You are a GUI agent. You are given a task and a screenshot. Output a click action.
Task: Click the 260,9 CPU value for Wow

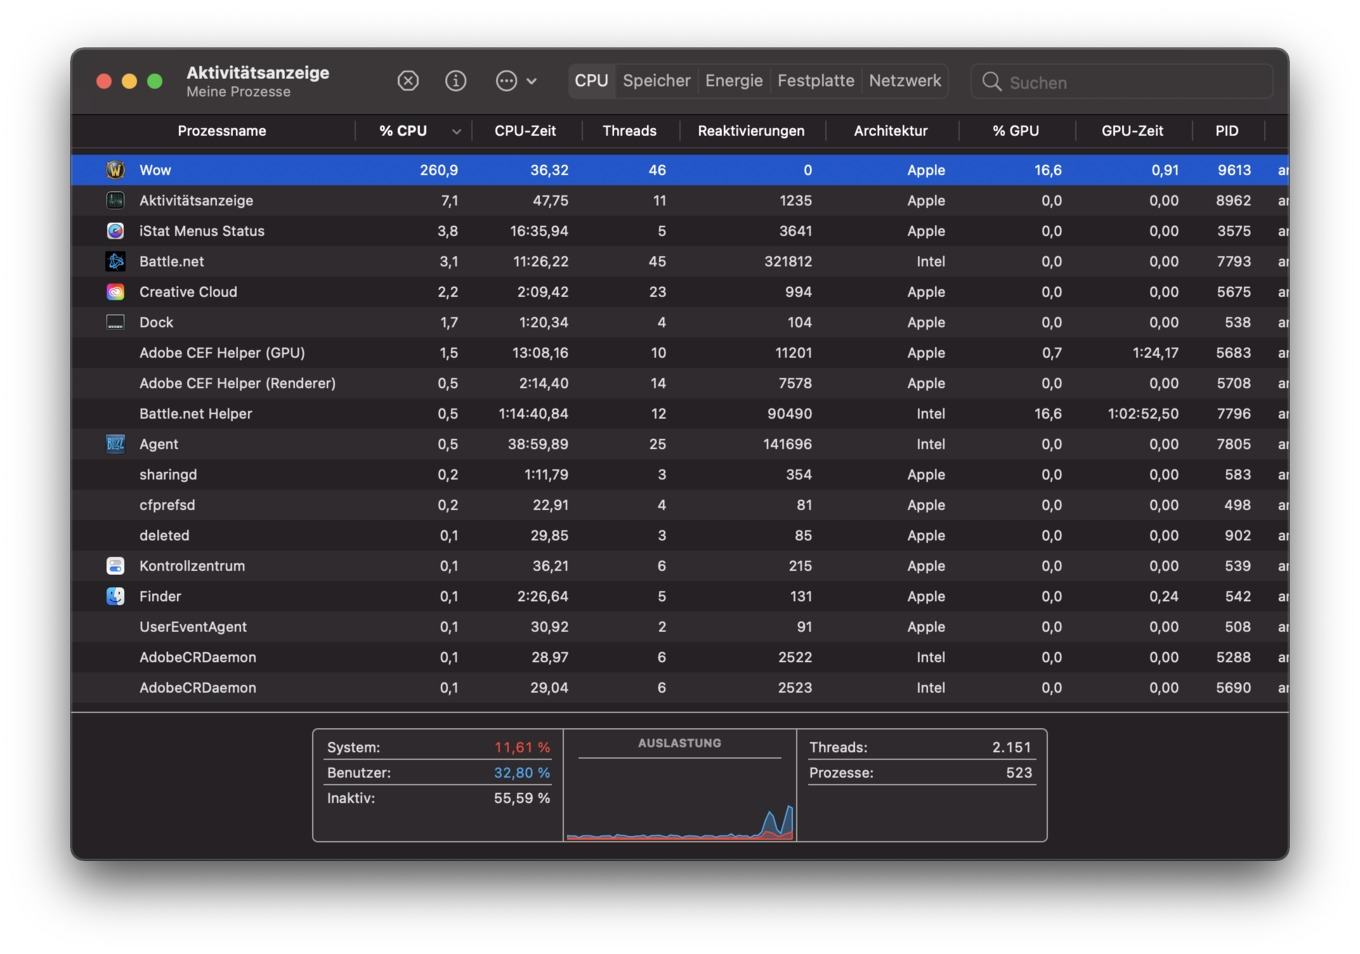coord(439,170)
